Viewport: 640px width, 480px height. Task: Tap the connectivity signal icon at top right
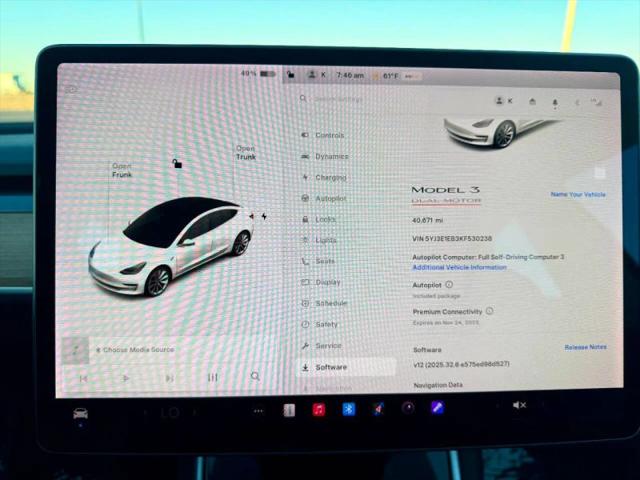tap(597, 102)
